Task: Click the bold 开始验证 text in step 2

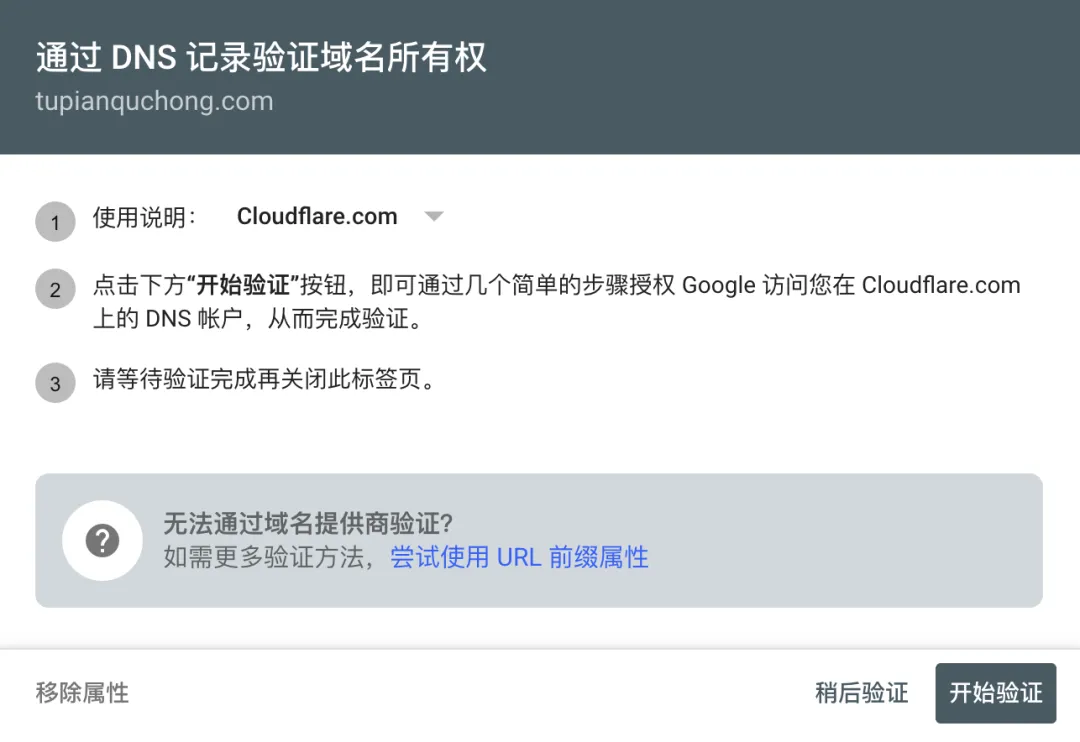Action: [245, 285]
